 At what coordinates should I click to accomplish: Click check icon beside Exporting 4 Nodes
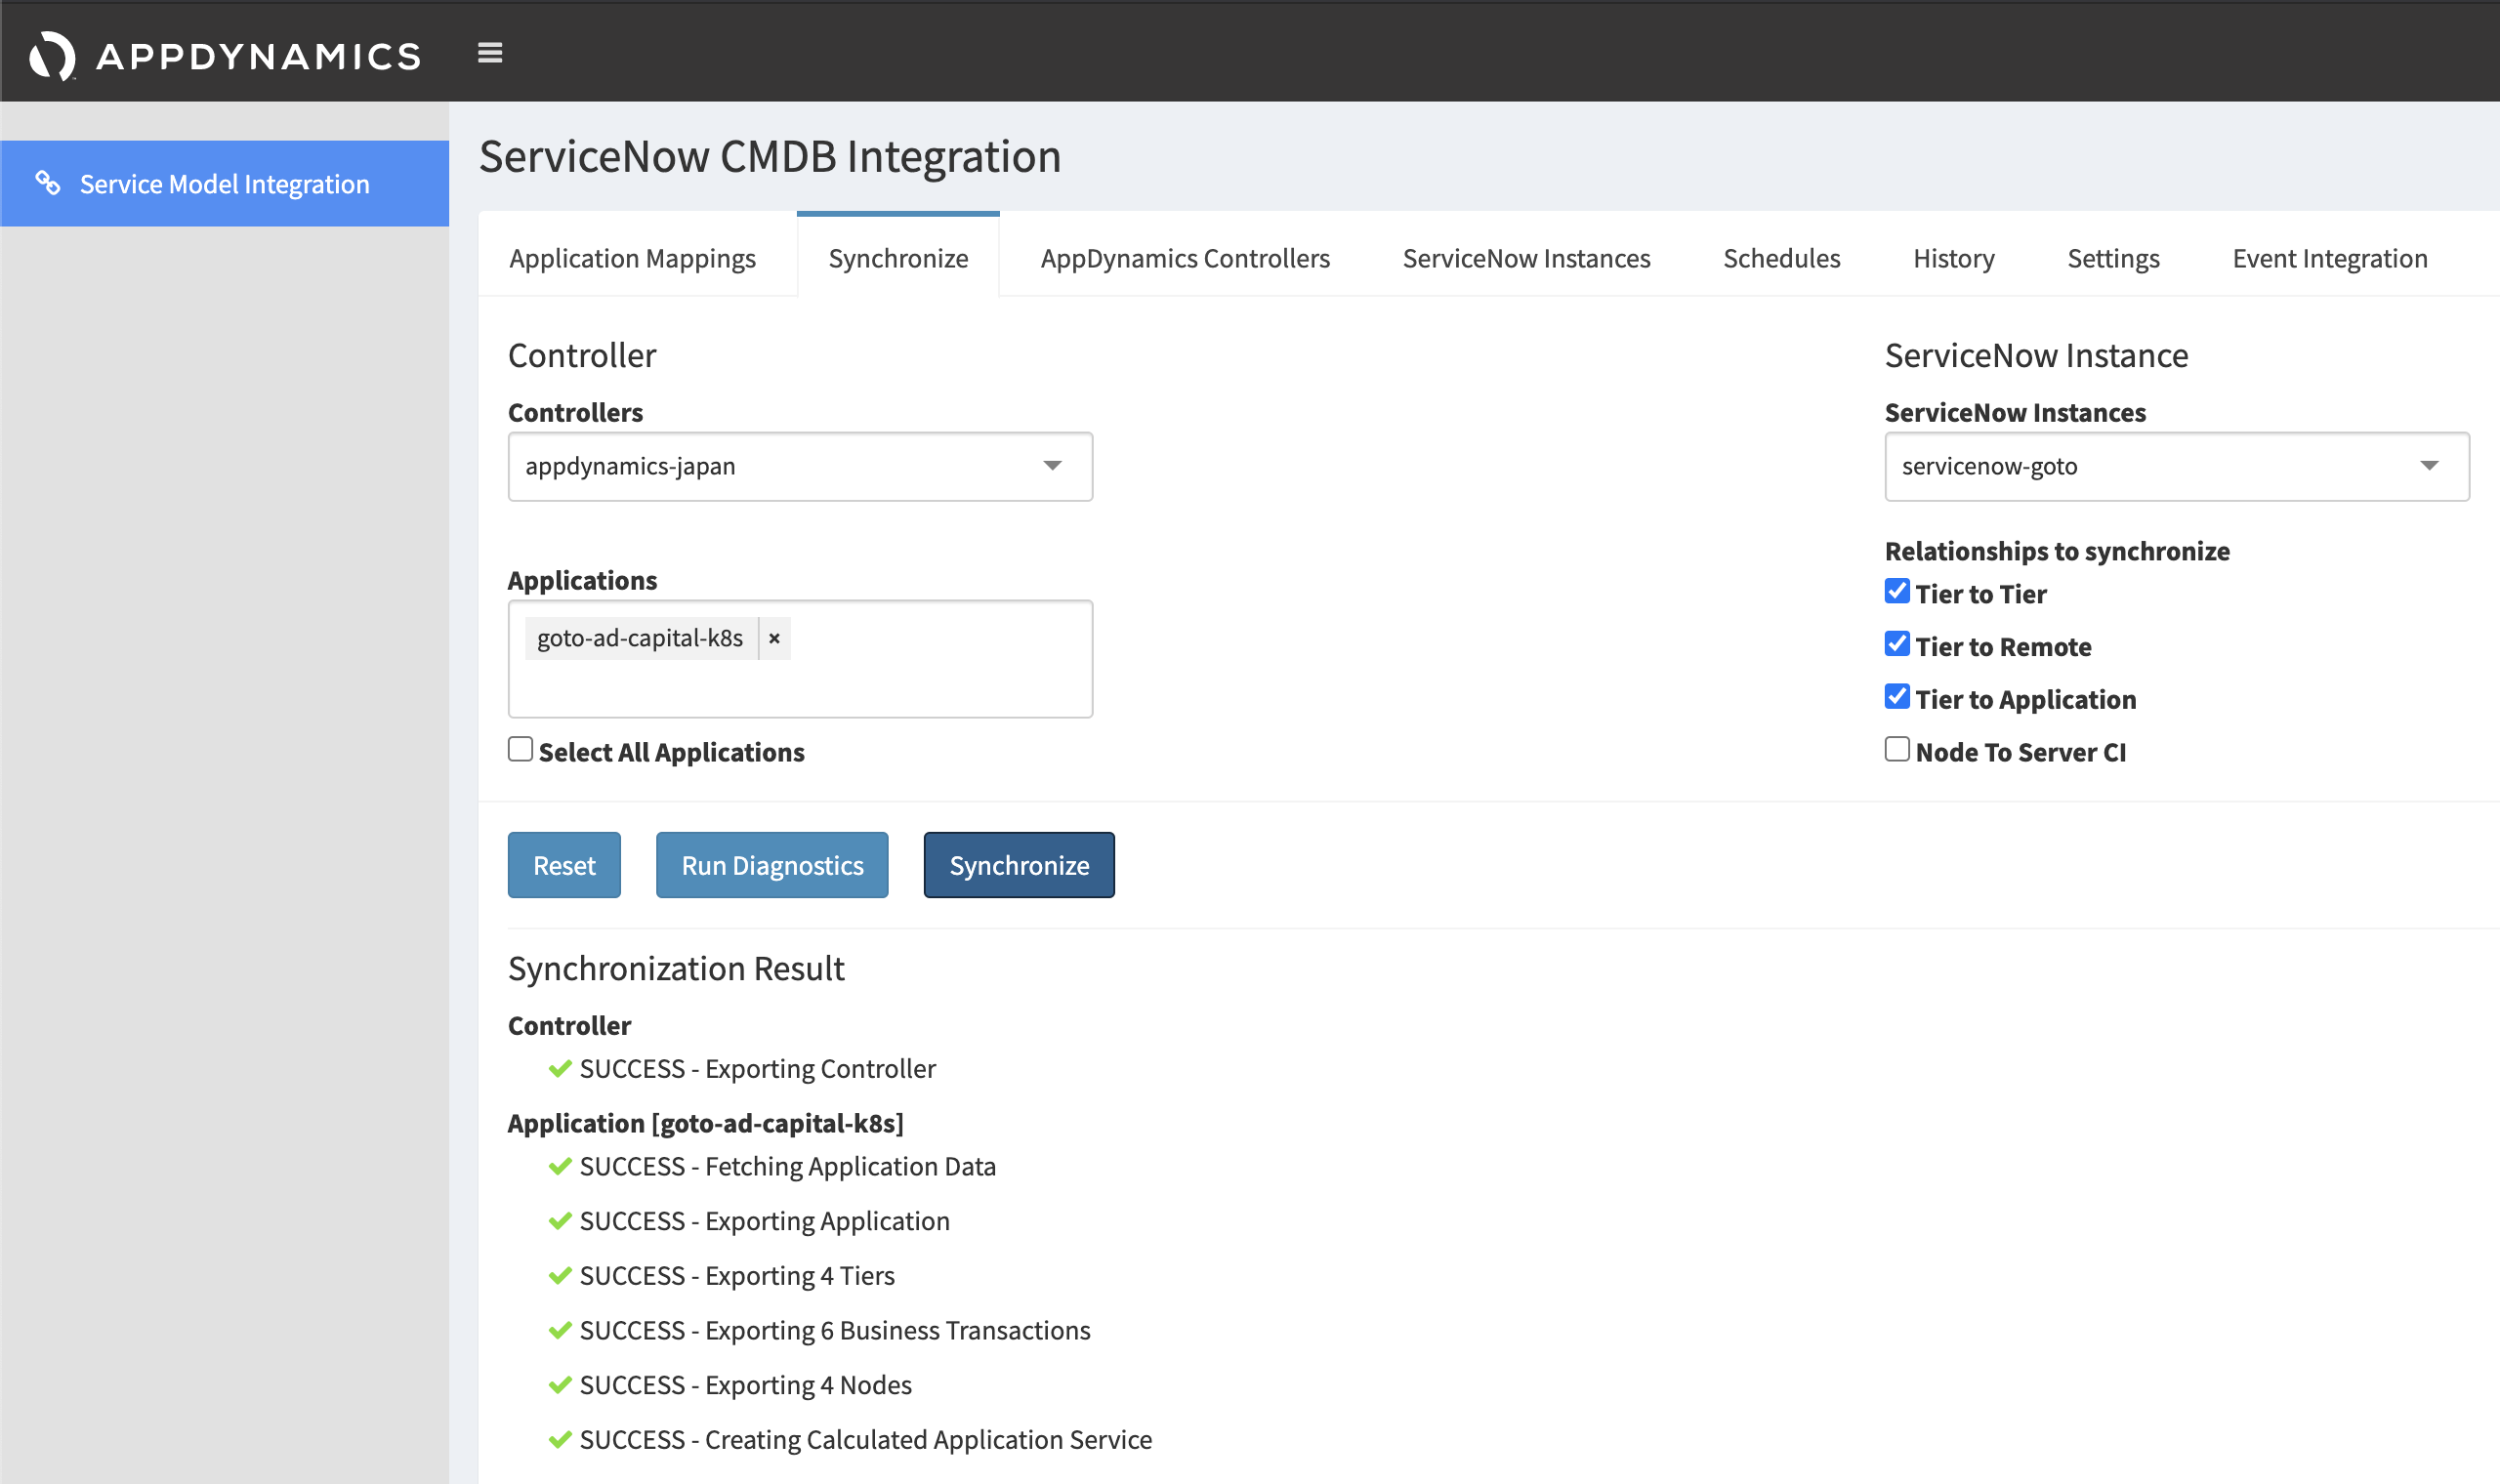click(560, 1385)
